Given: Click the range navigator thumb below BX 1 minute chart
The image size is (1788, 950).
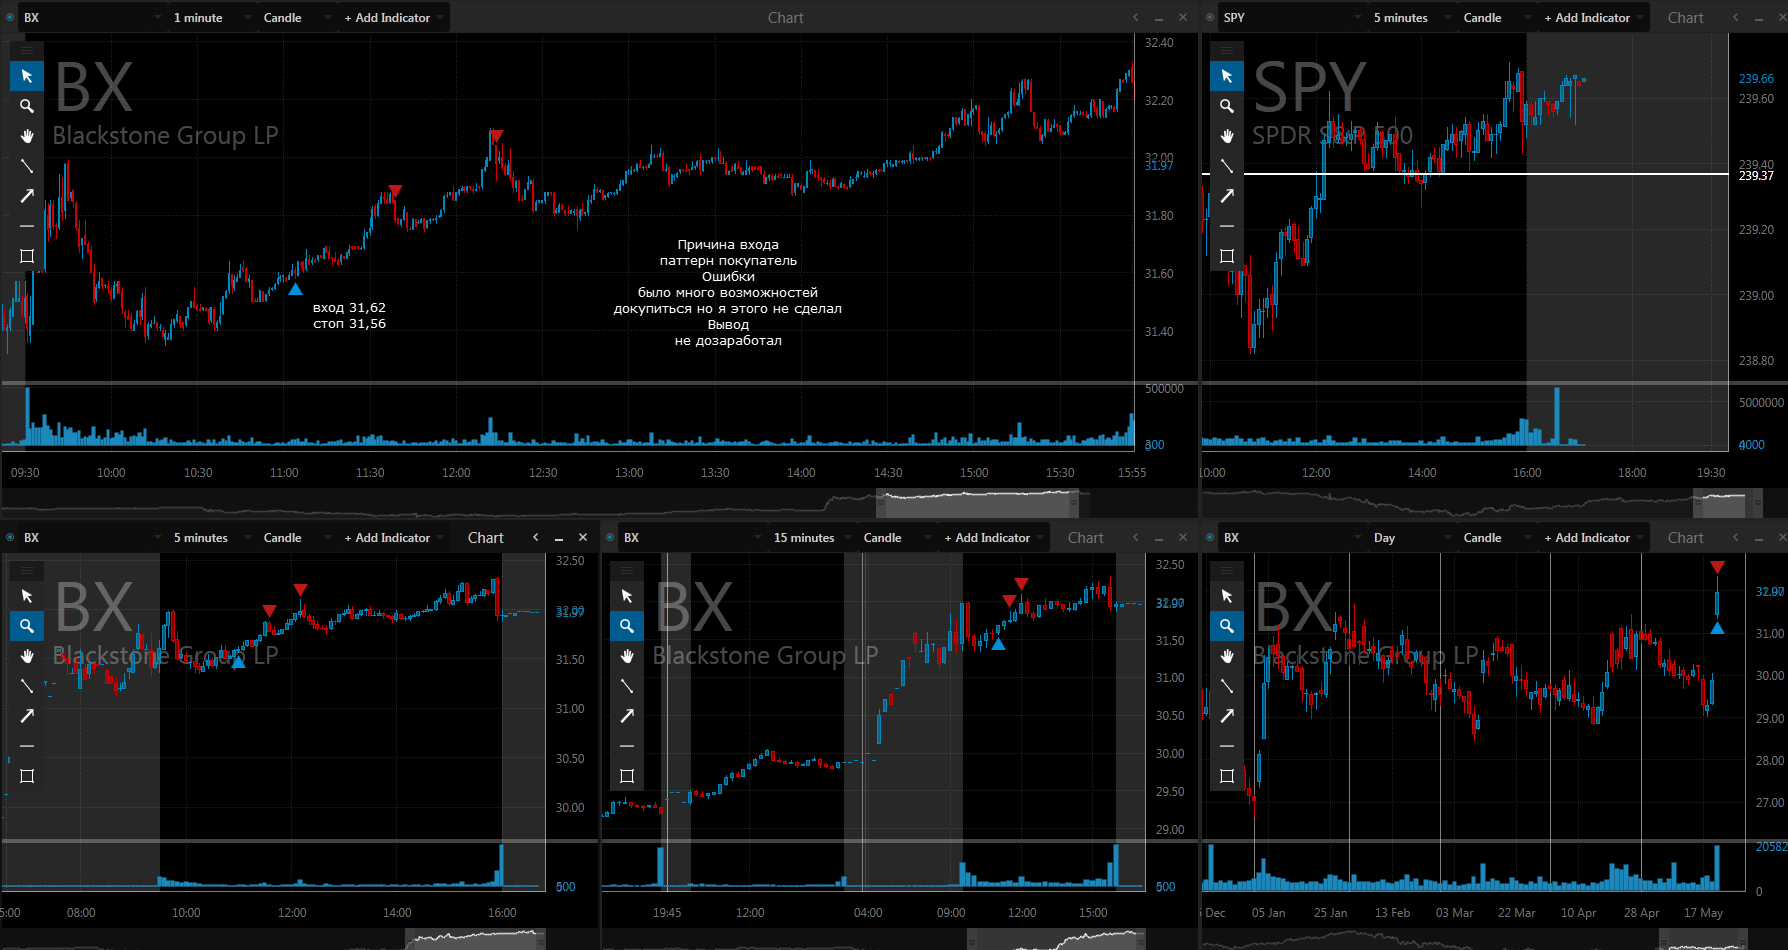Looking at the screenshot, I should click(978, 503).
